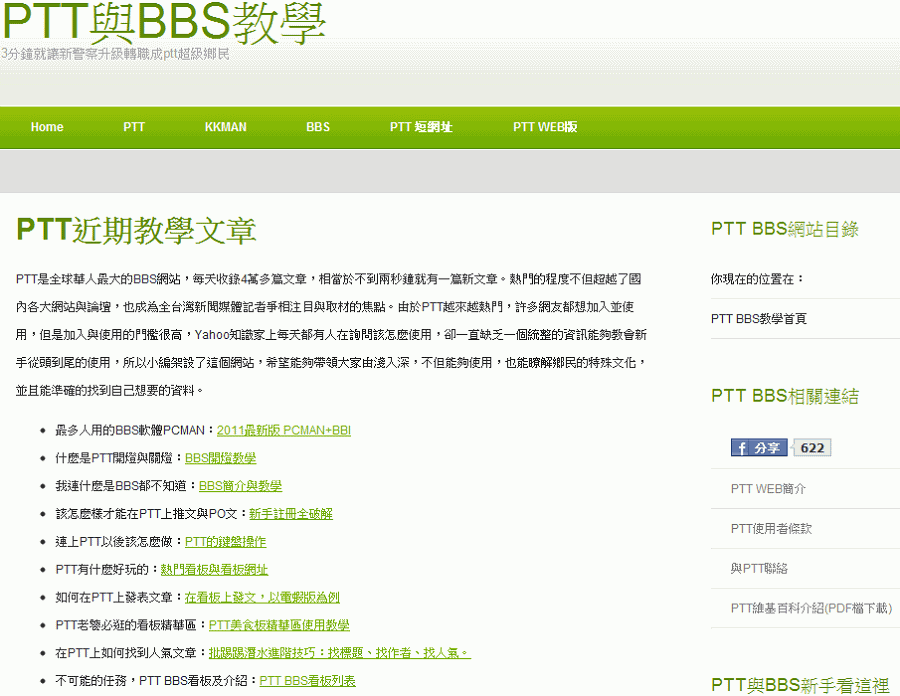Click the text 我連什麼是BBS都不知道：
Screen dimensions: 900x696
[126, 486]
